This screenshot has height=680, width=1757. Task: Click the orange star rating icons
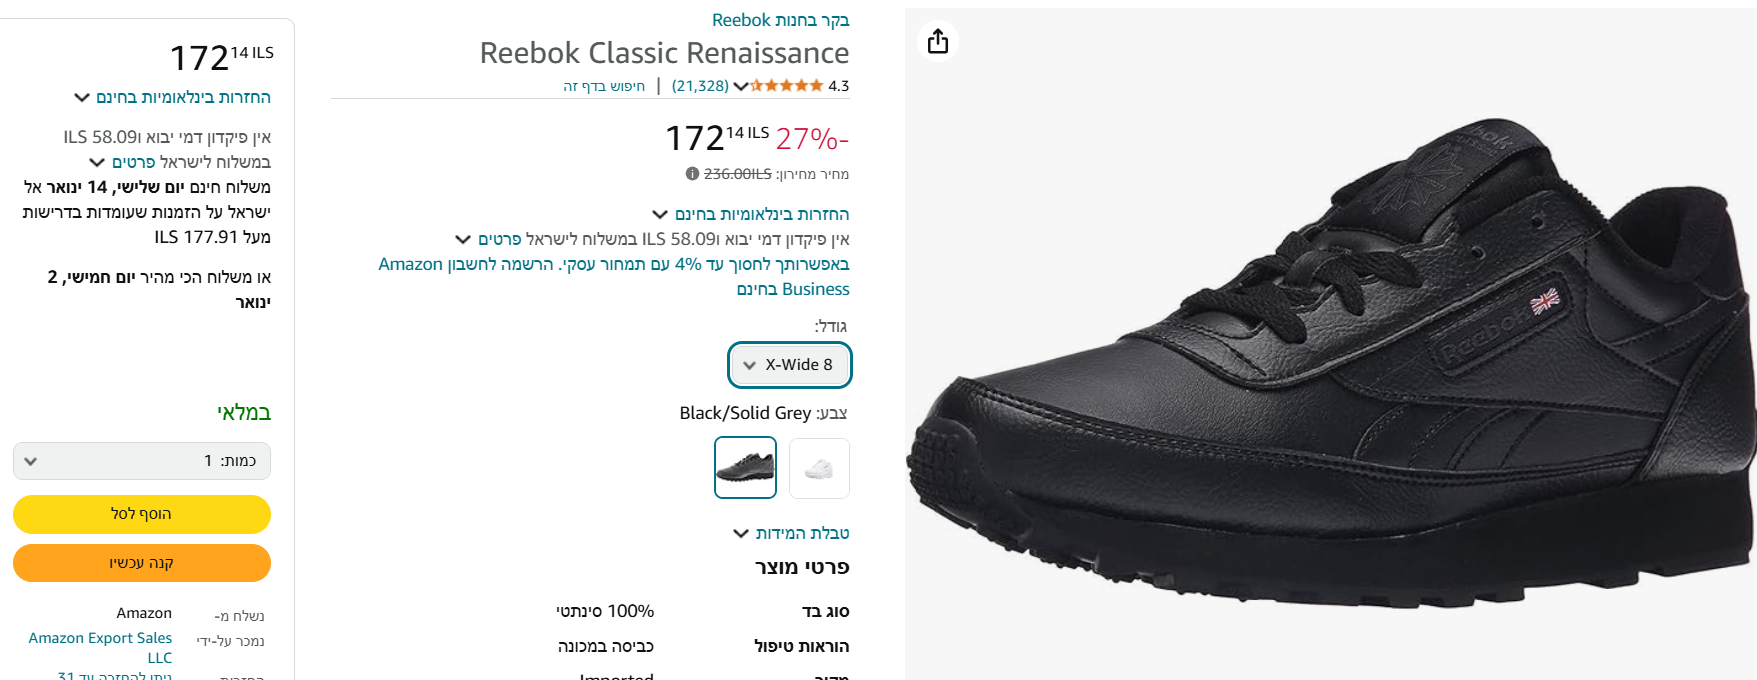tap(787, 86)
